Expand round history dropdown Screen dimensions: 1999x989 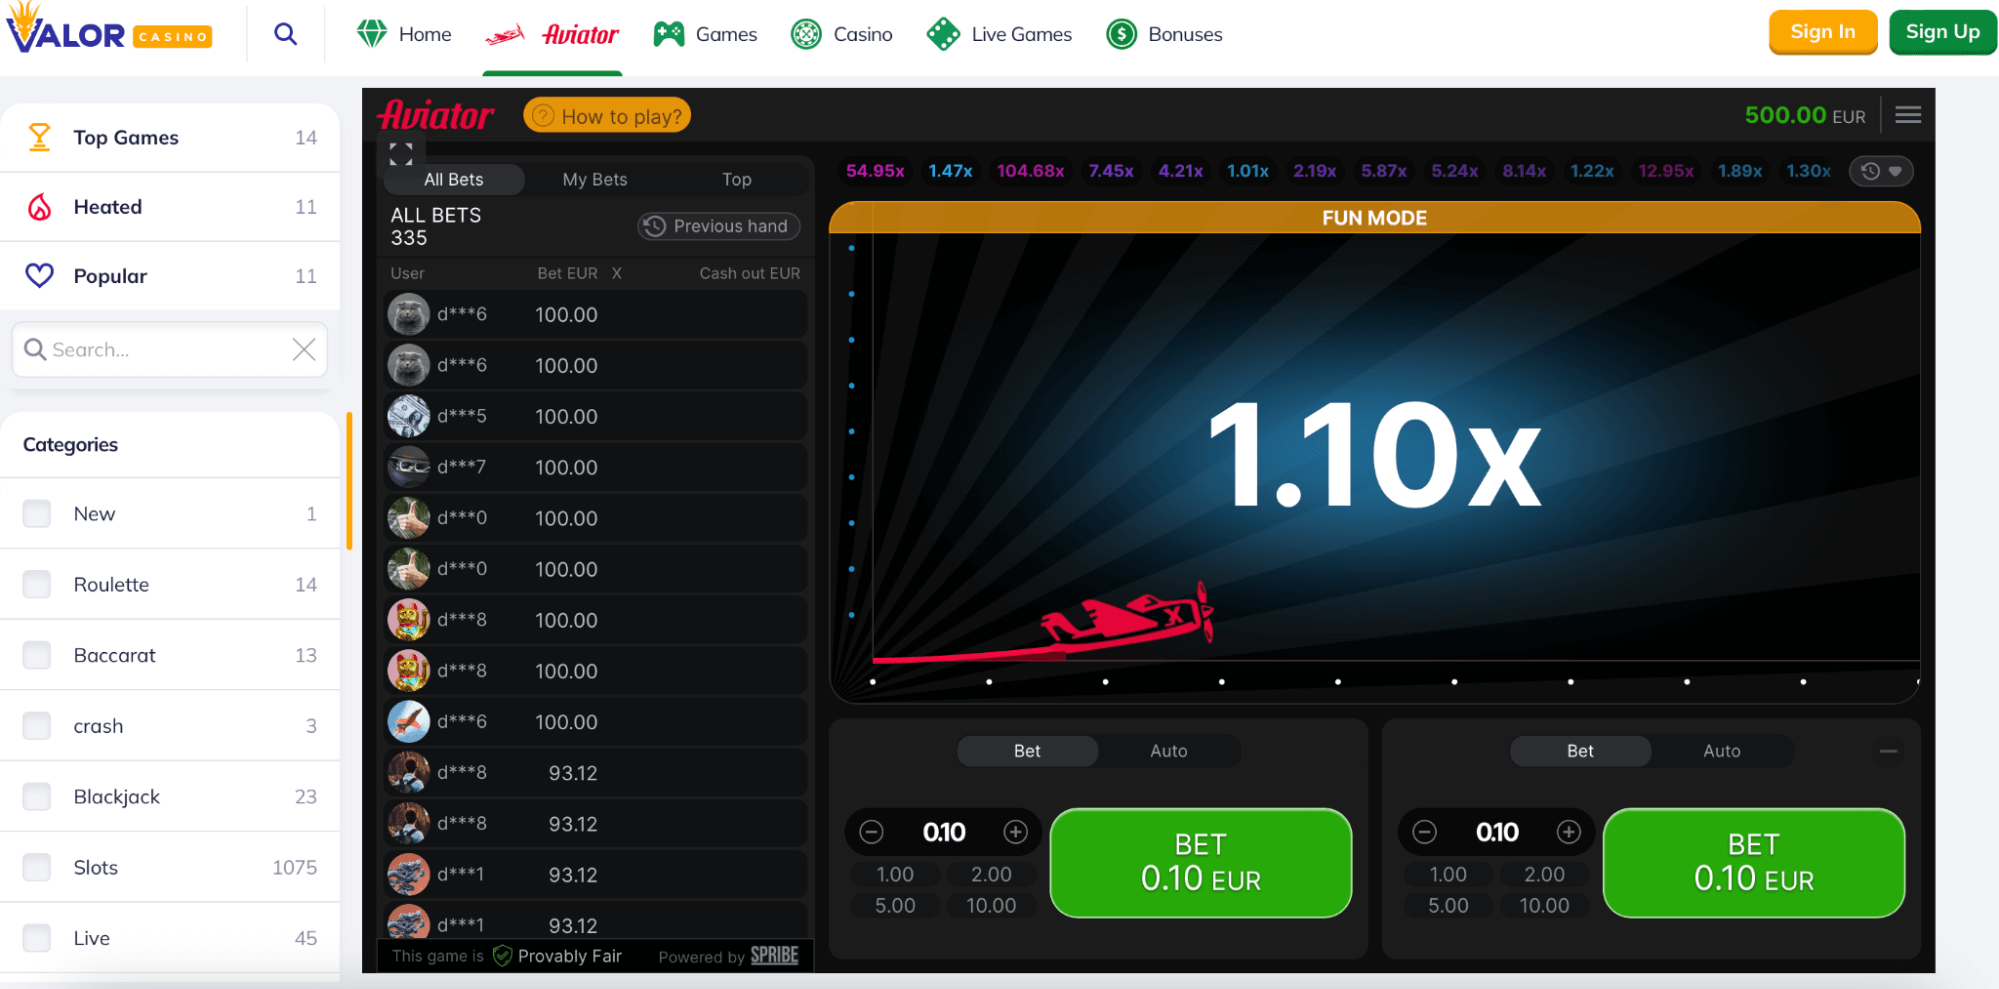click(1881, 171)
